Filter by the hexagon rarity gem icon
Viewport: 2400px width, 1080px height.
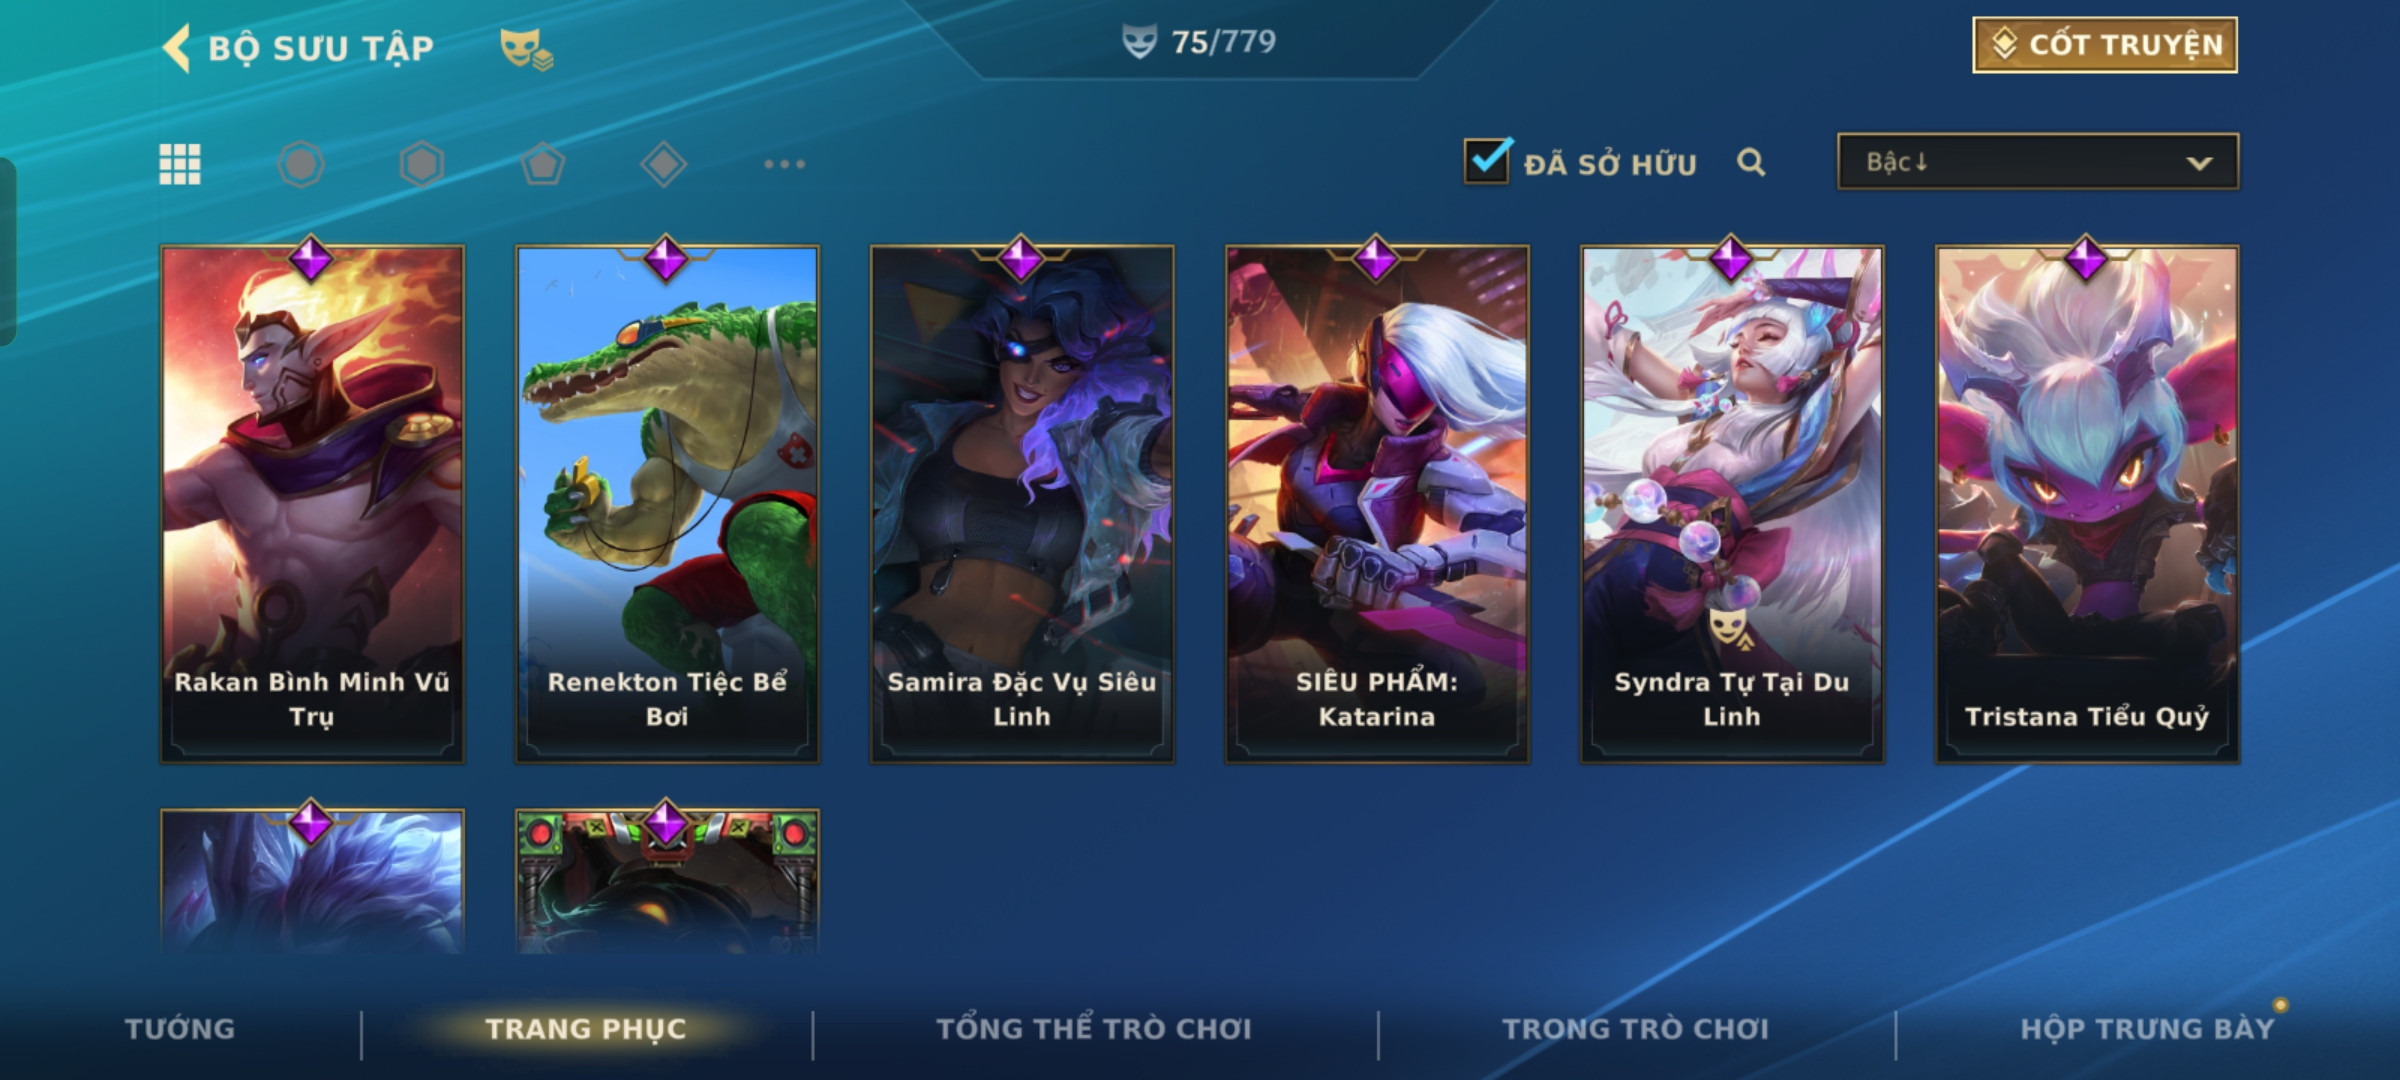422,164
